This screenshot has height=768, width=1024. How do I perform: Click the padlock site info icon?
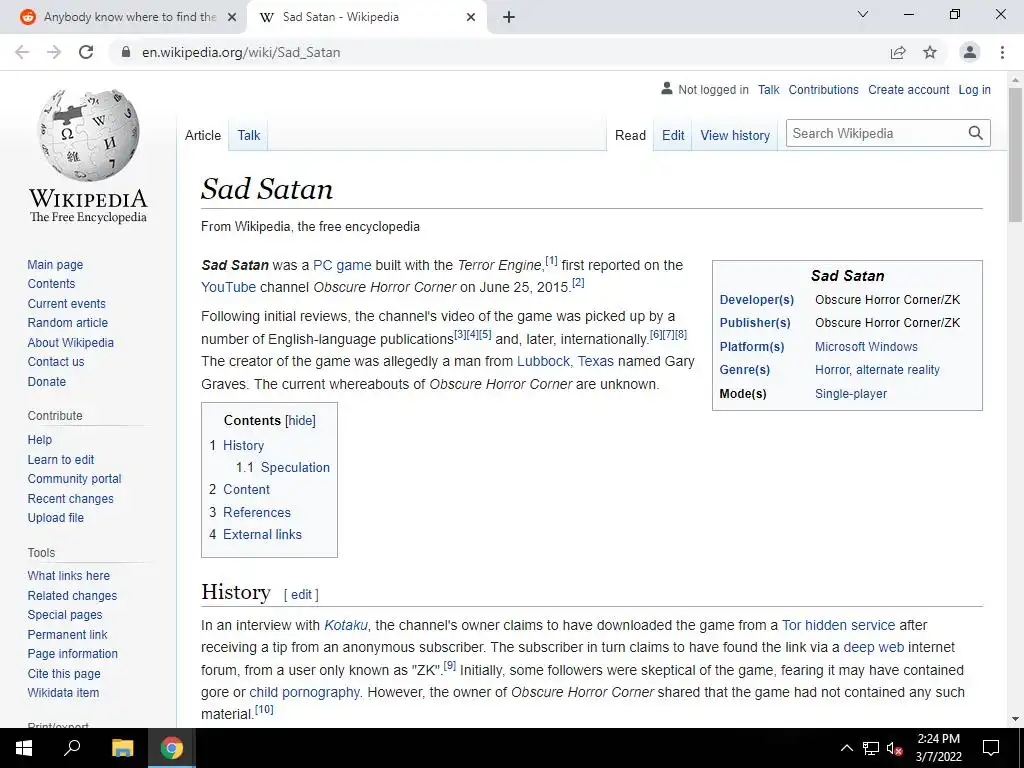(126, 52)
